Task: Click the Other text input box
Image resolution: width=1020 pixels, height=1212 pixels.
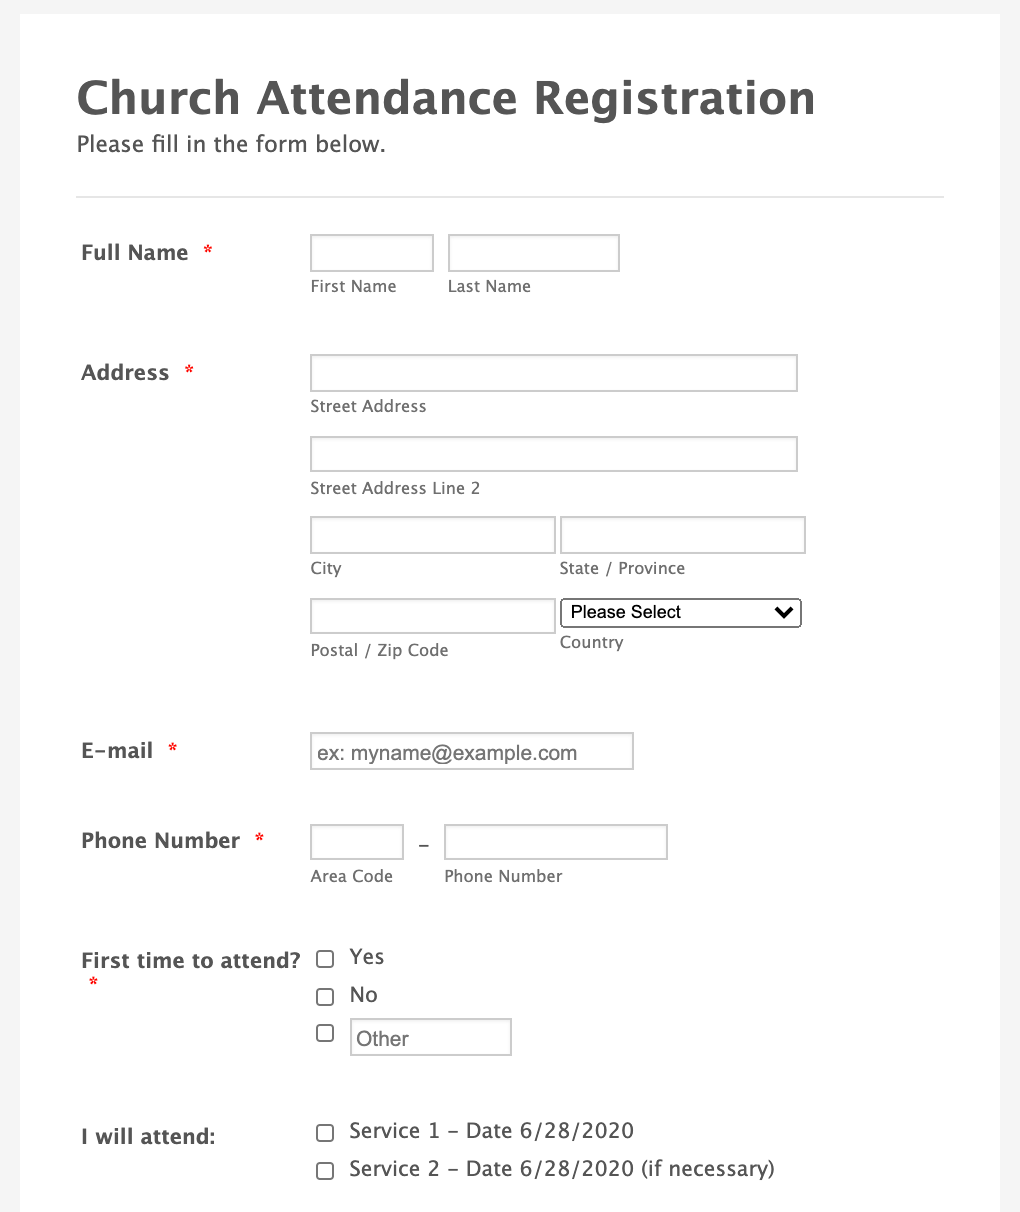Action: tap(430, 1038)
